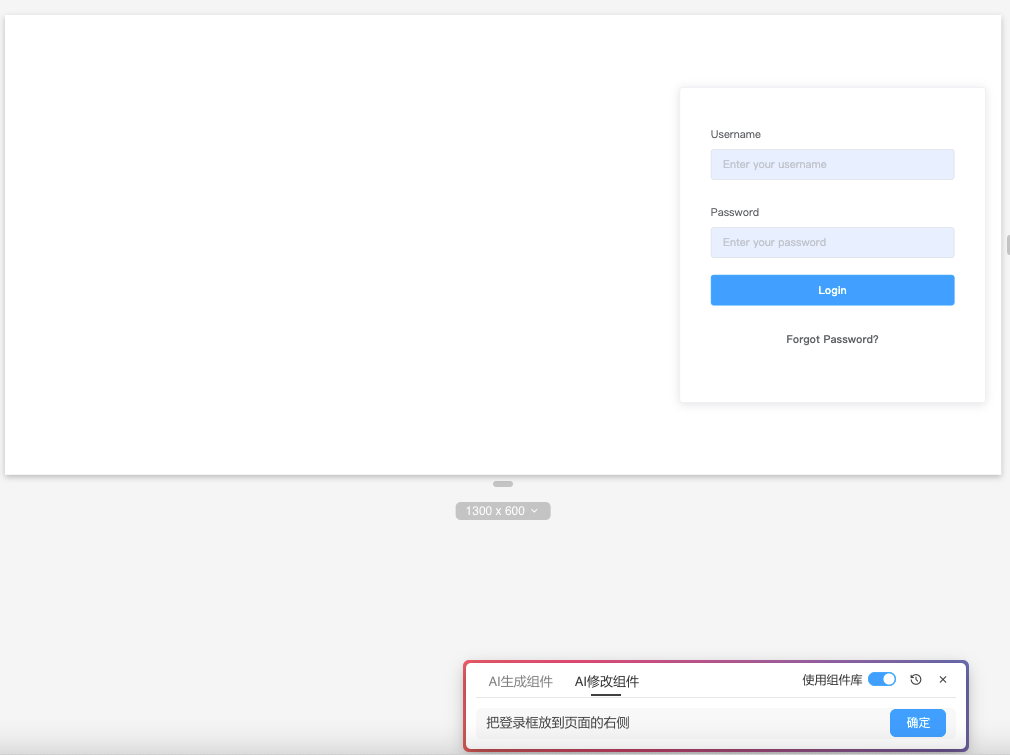Grab the canvas bottom resize handle

point(503,484)
